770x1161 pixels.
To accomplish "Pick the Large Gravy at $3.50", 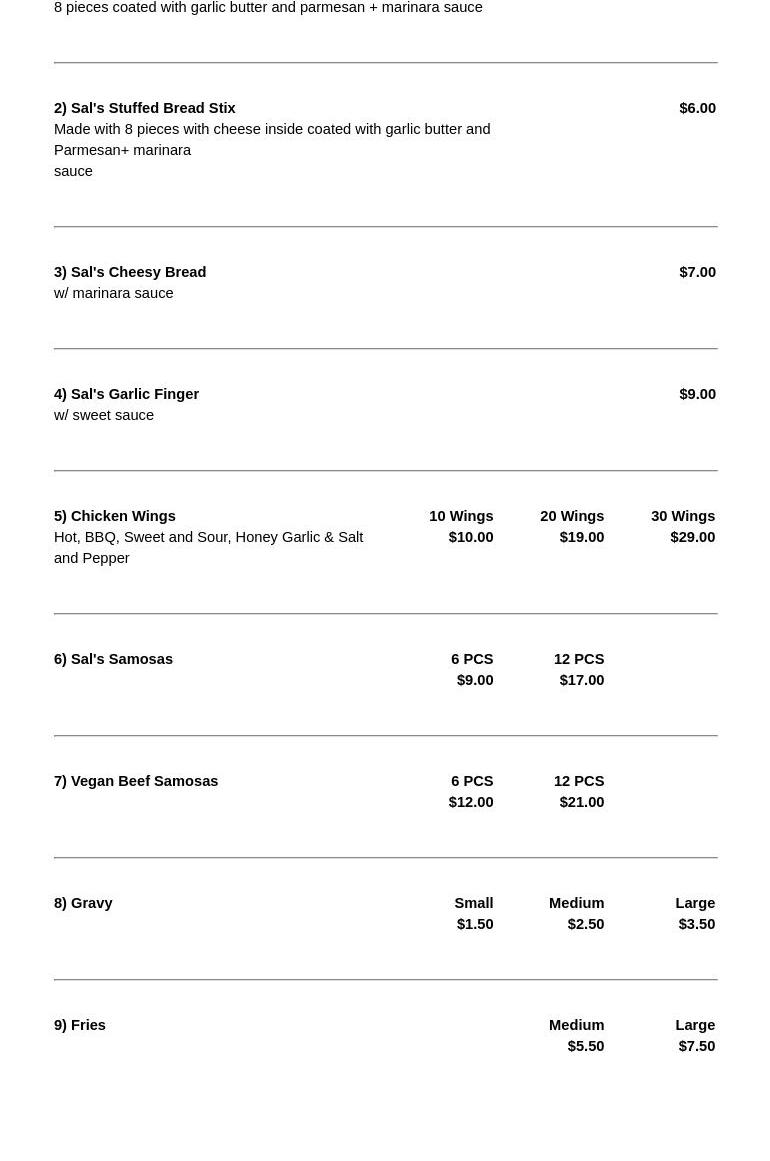I will point(696,914).
